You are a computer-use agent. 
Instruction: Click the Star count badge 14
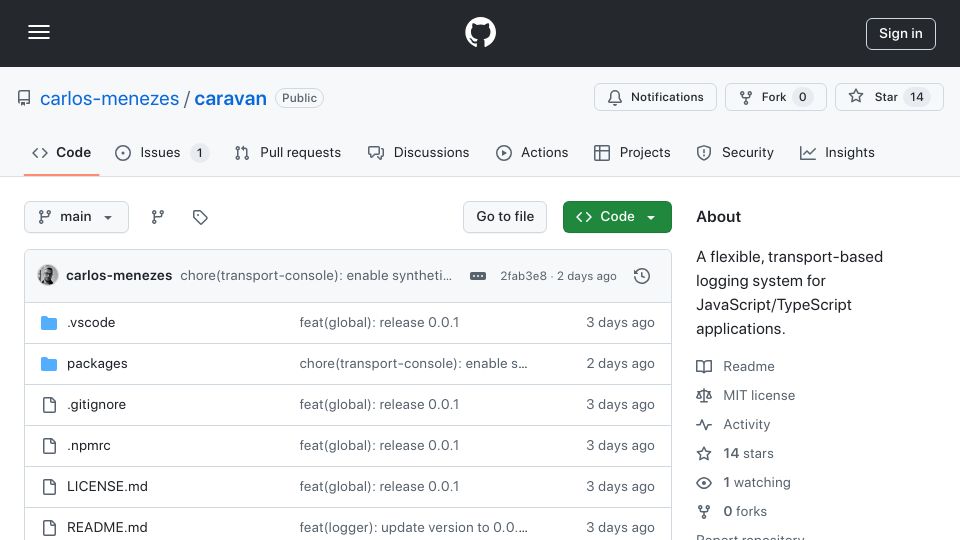(917, 97)
